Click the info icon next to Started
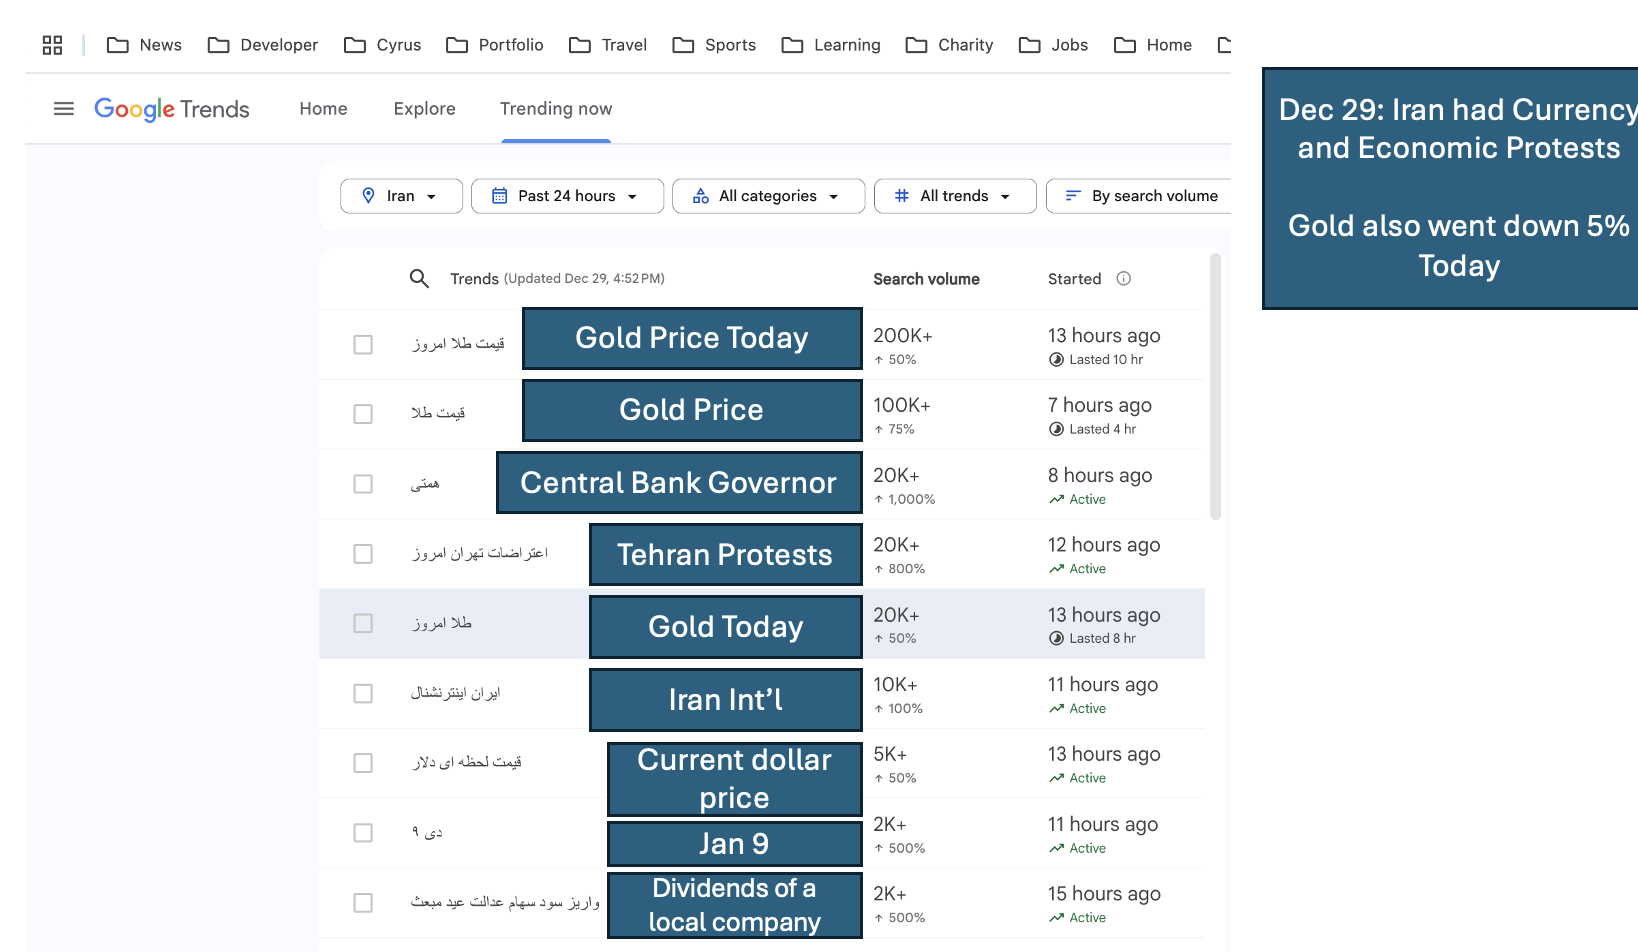 [x=1124, y=279]
